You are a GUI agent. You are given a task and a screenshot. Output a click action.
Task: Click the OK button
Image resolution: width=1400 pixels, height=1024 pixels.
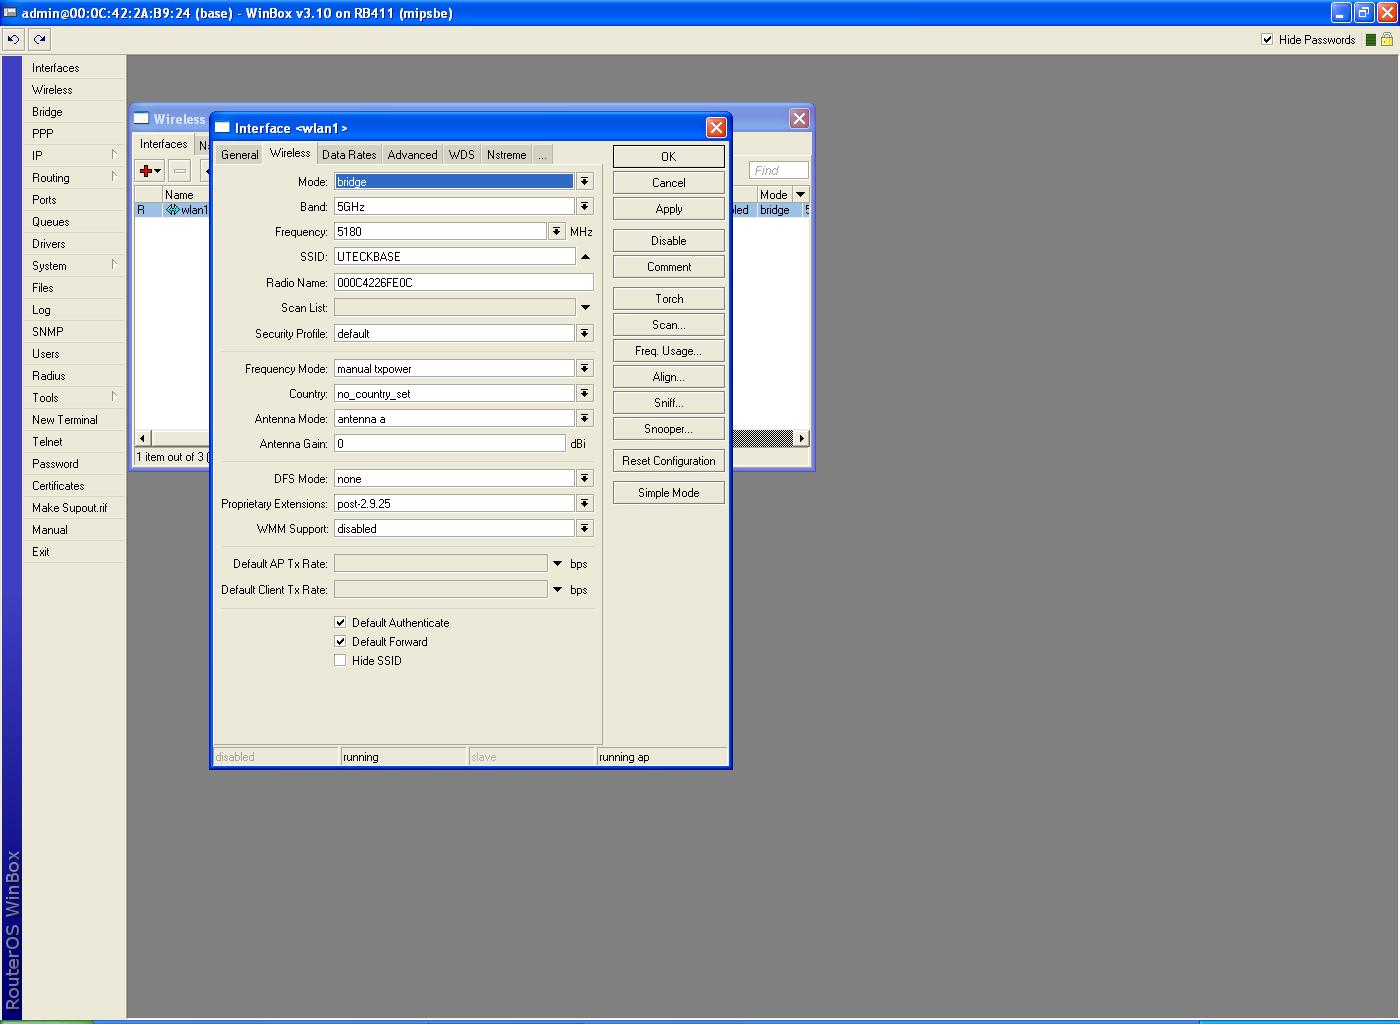click(669, 156)
